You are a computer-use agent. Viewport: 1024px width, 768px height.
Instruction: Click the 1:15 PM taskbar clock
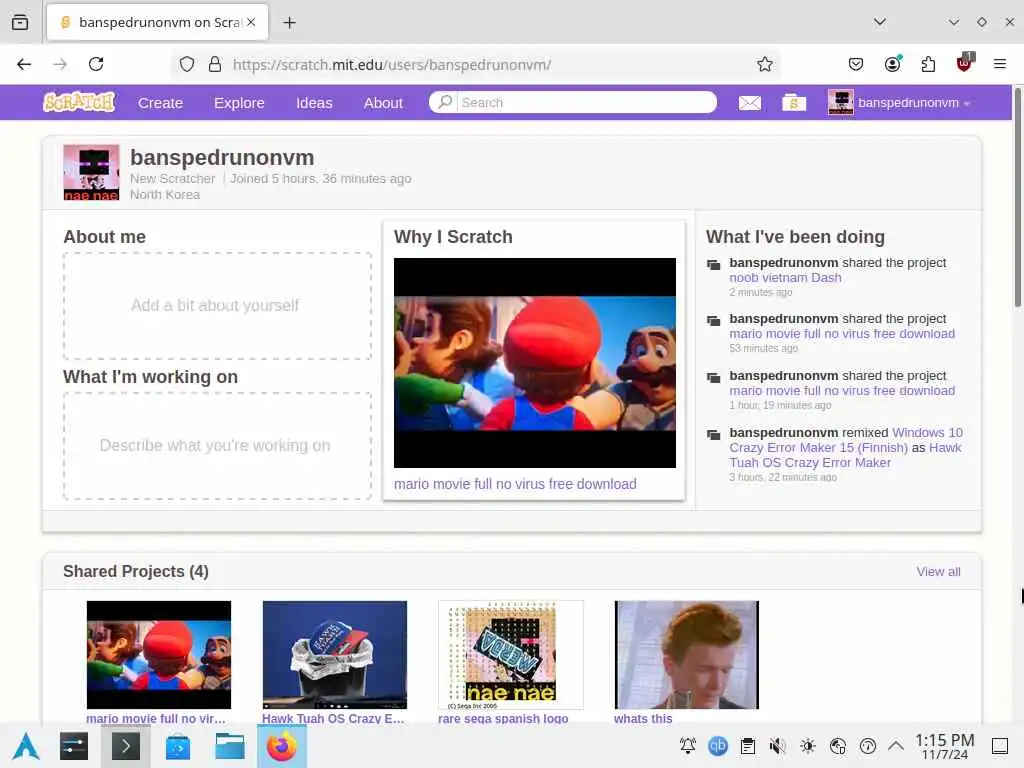pyautogui.click(x=944, y=746)
